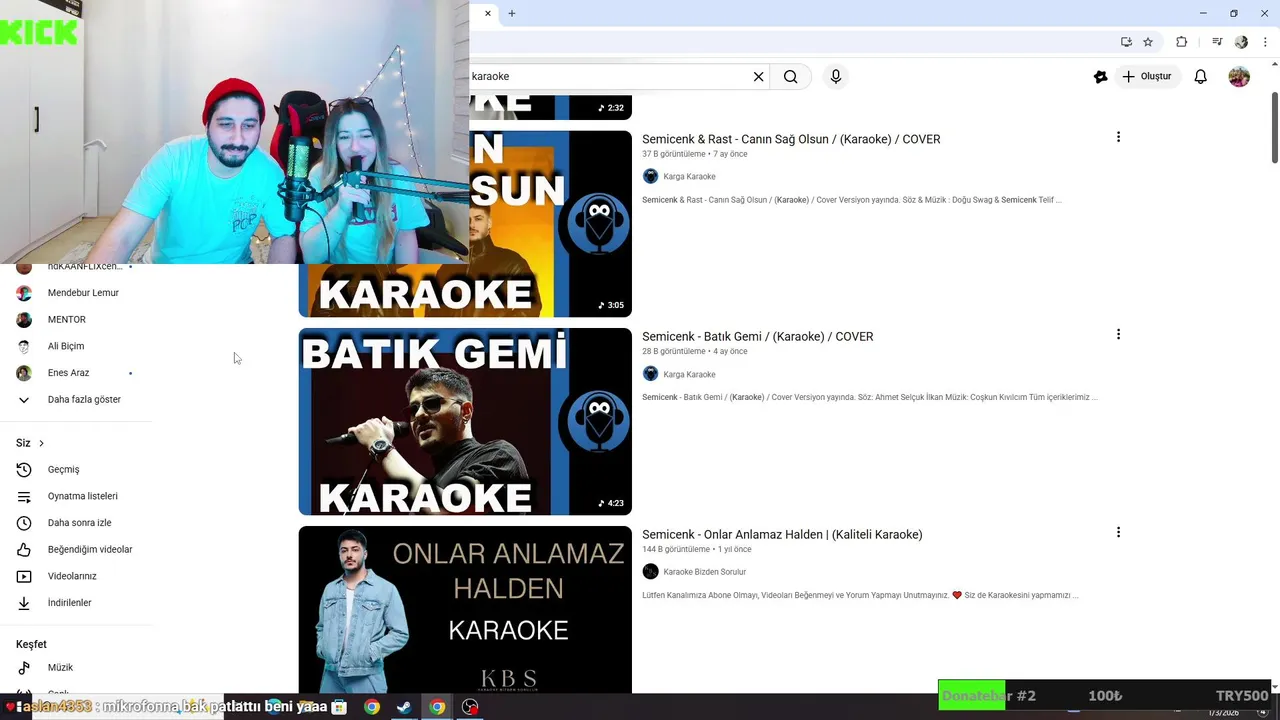1280x720 pixels.
Task: Open options menu for Batık Gemi video
Action: 1118,335
